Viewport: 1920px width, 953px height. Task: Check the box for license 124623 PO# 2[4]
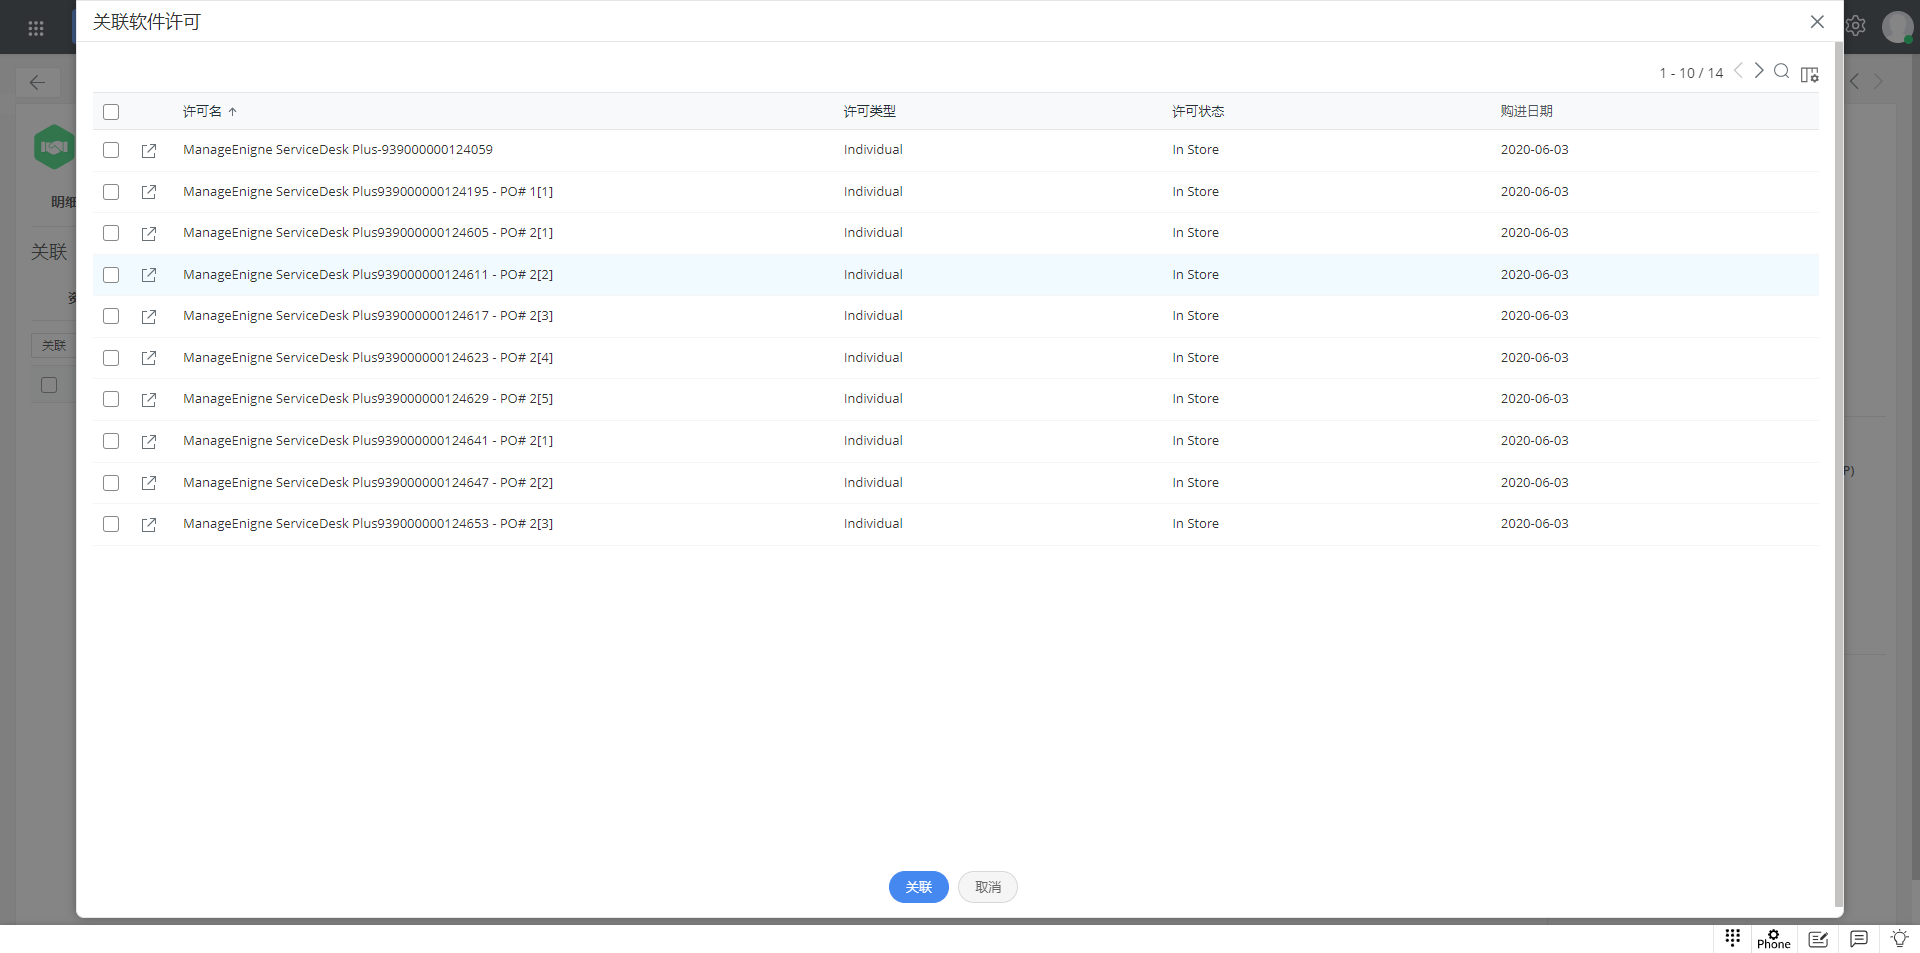click(x=111, y=358)
